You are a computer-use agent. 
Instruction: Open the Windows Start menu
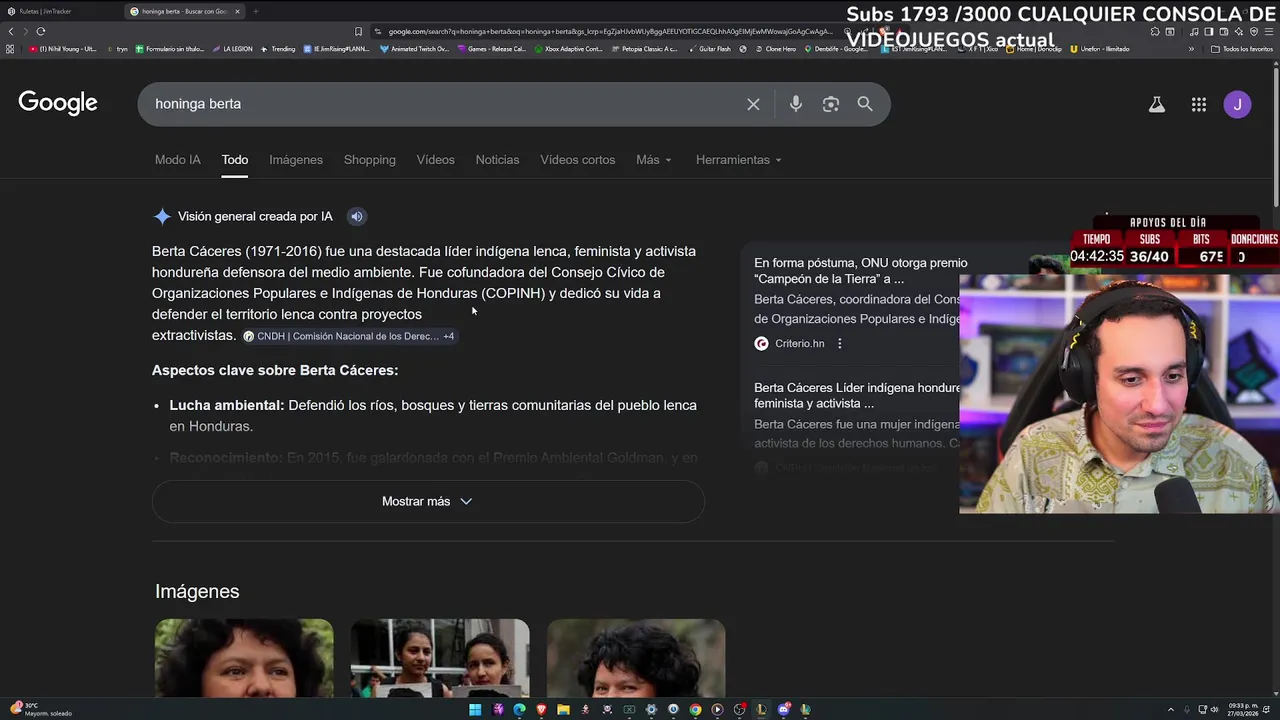(x=475, y=710)
